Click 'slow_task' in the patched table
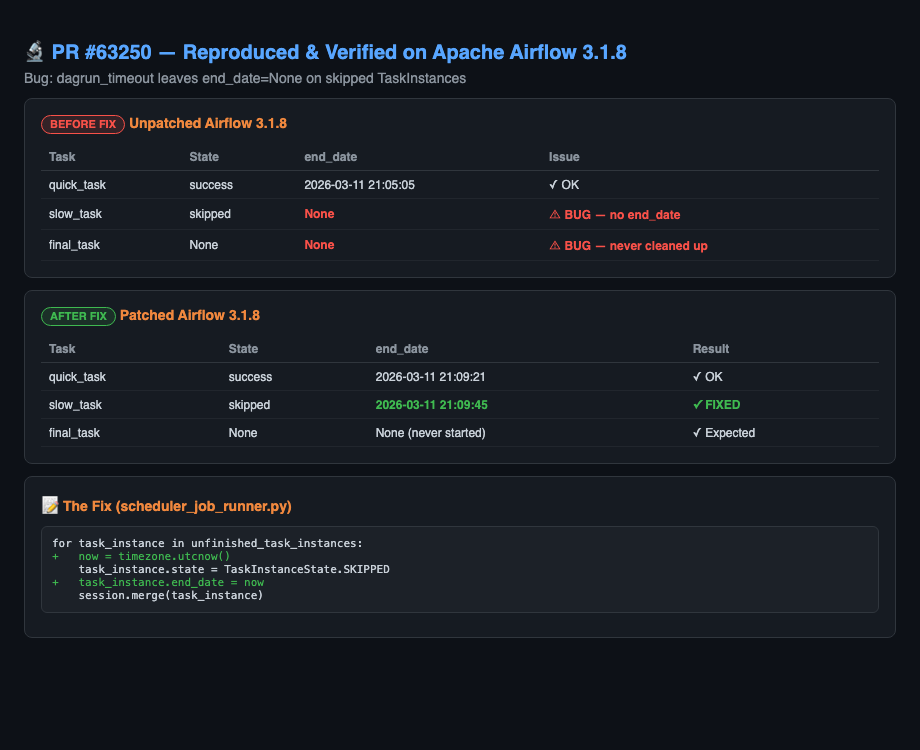Screen dimensions: 920x750 [75, 405]
